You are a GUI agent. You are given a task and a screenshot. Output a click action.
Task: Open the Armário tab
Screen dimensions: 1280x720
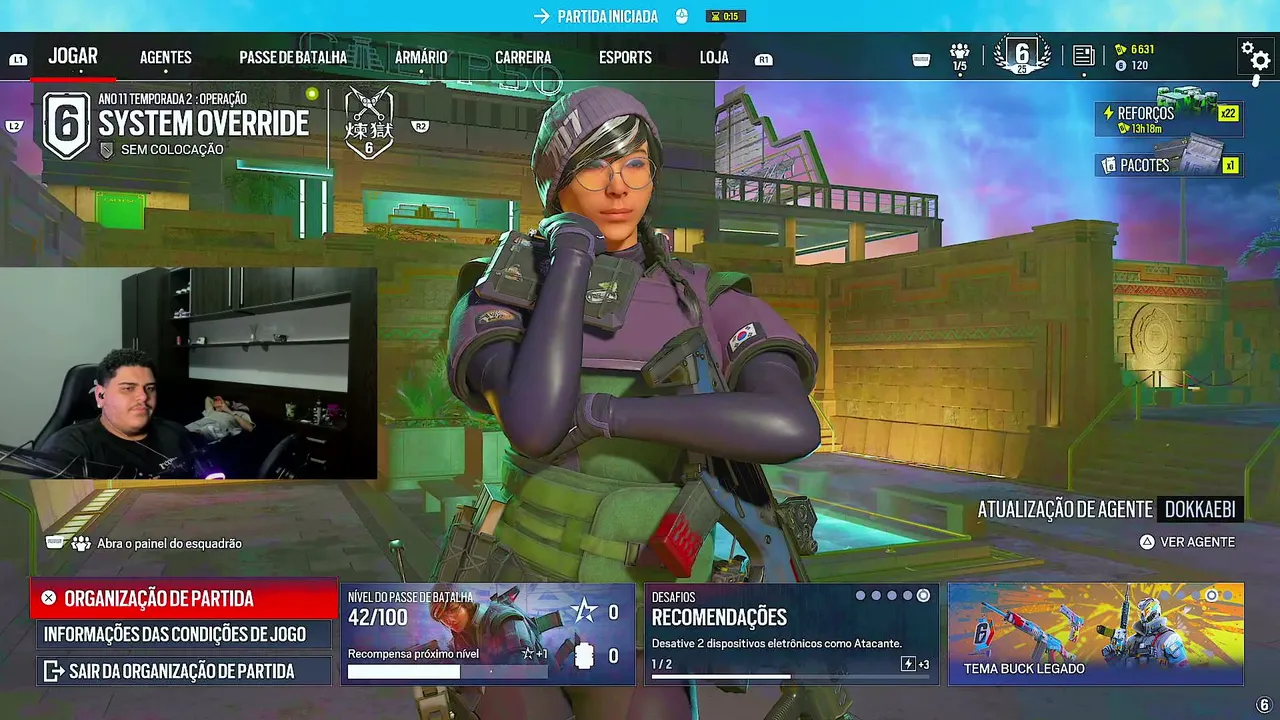[421, 58]
